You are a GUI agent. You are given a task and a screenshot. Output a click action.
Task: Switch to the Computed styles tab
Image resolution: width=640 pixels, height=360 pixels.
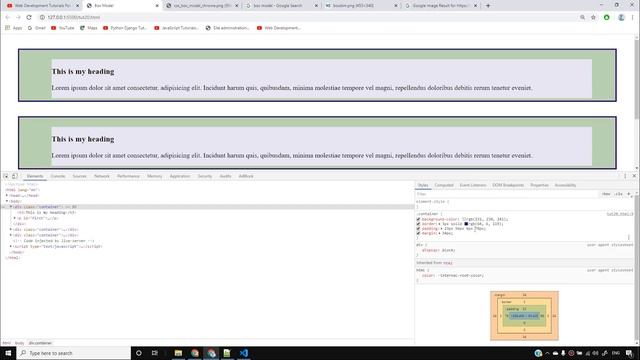[x=444, y=185]
